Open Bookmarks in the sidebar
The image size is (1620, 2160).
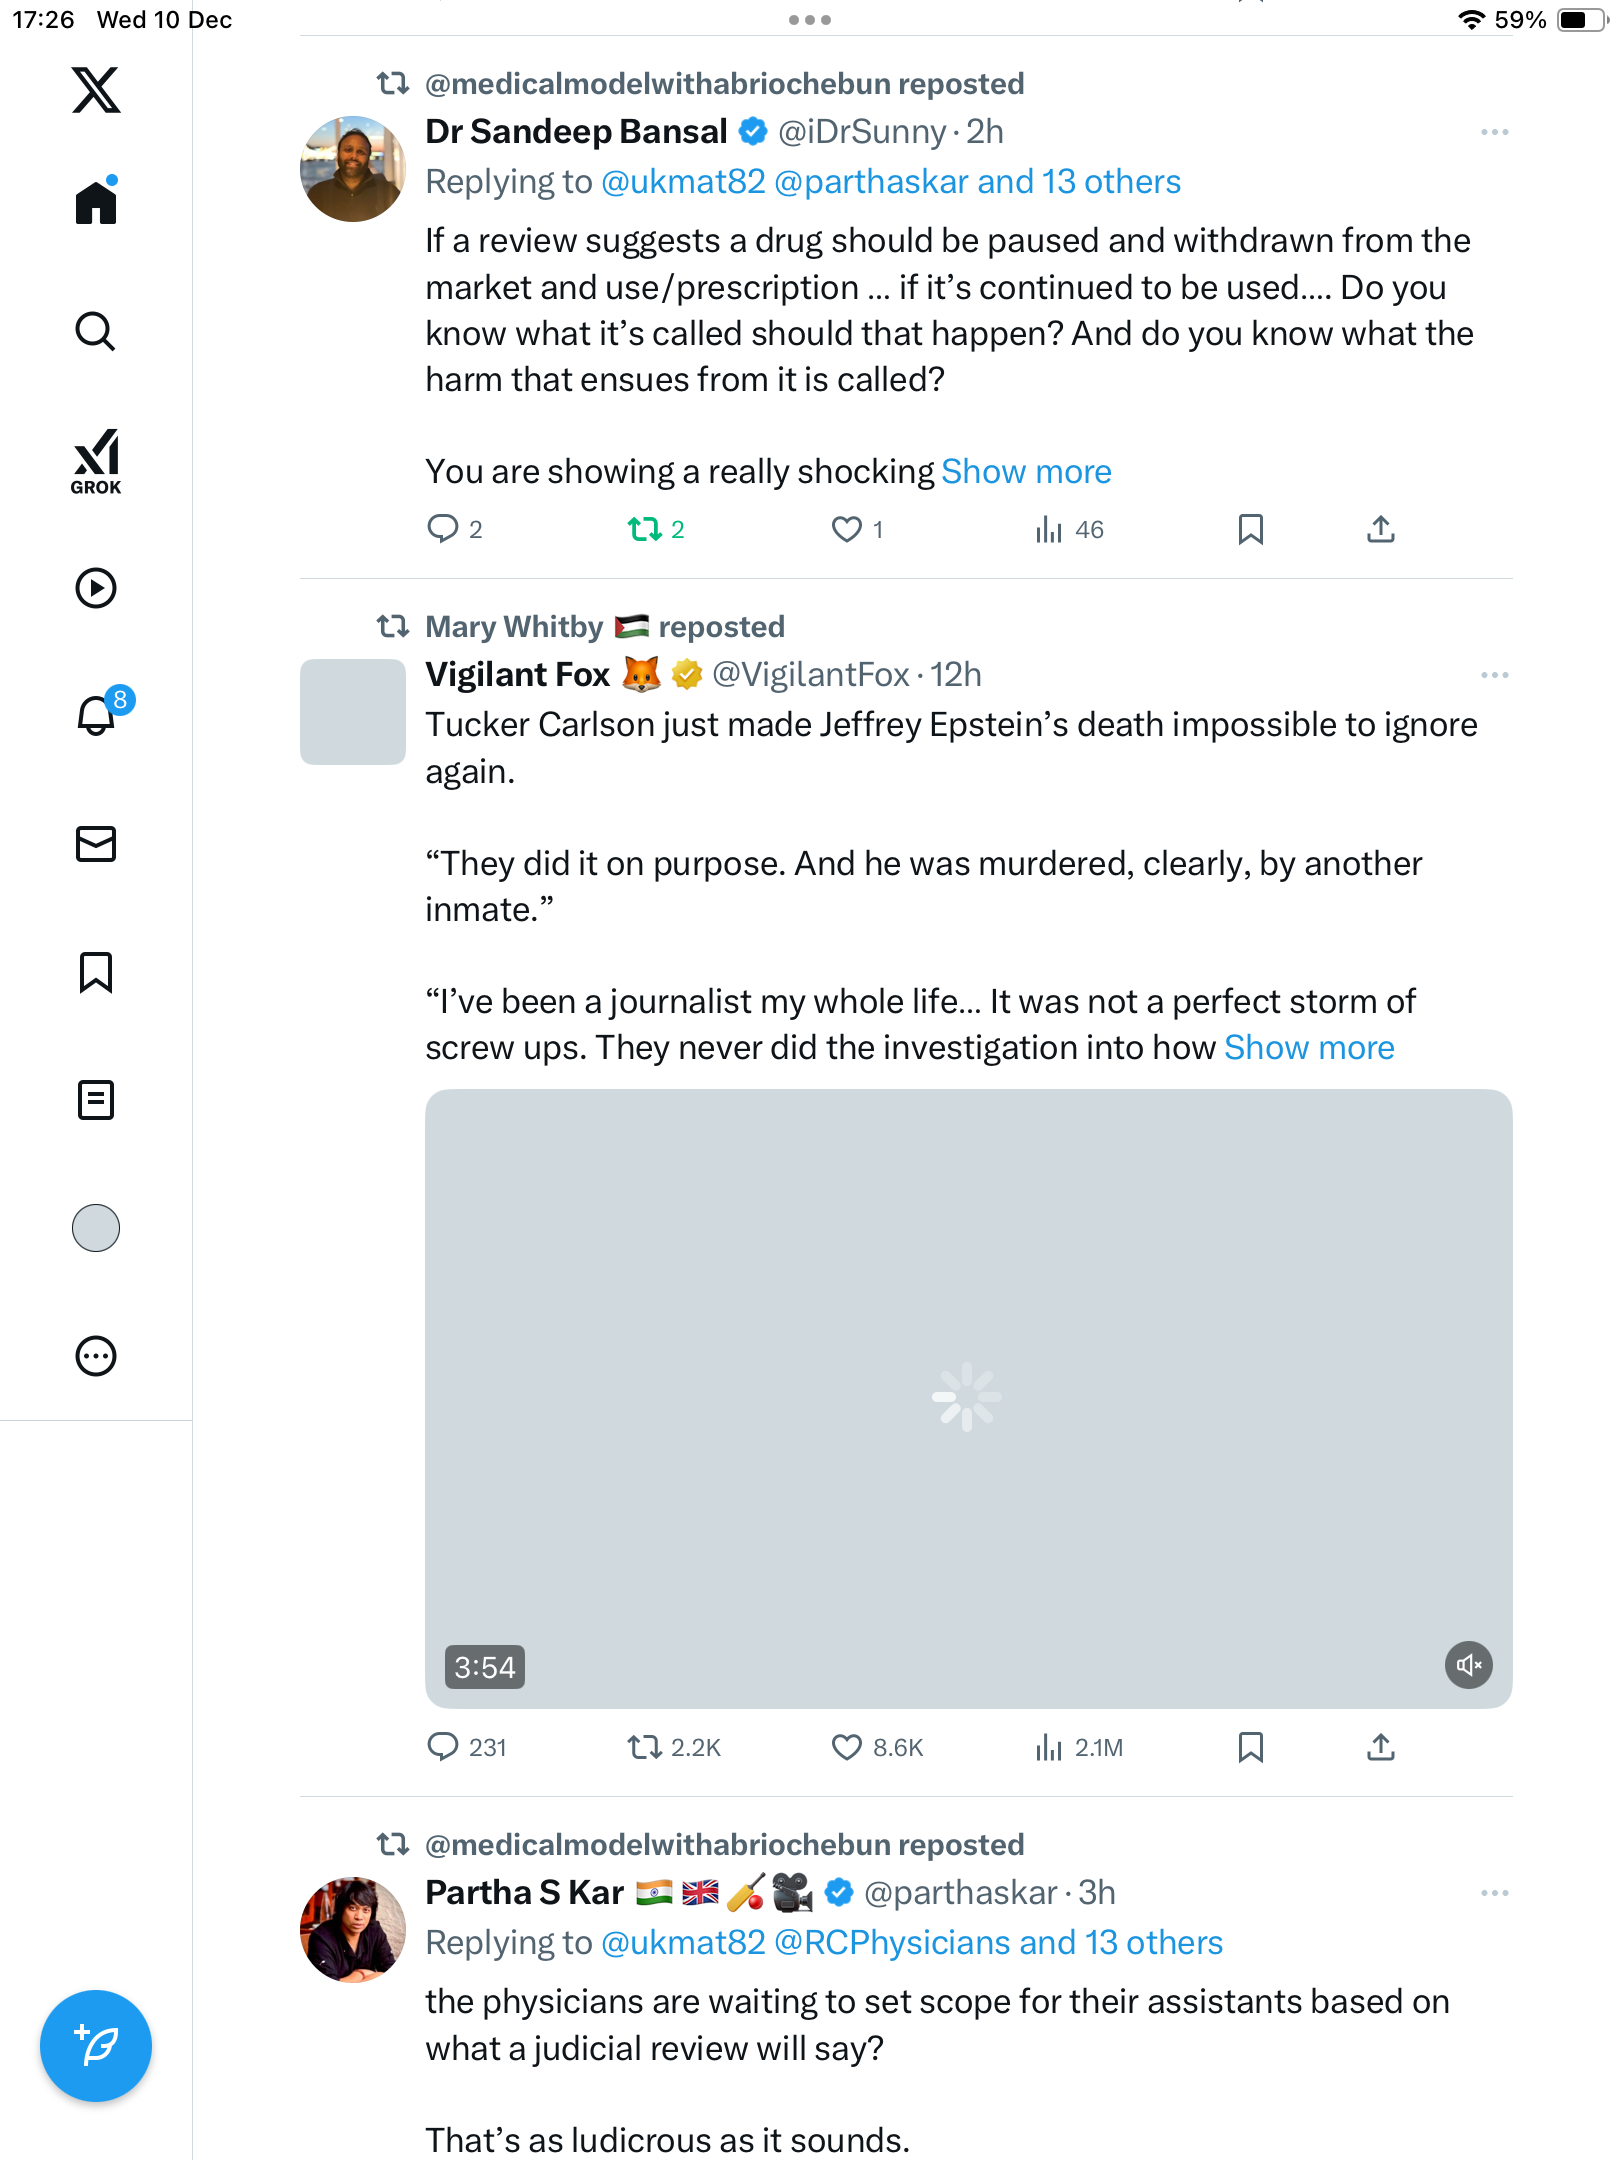[96, 972]
